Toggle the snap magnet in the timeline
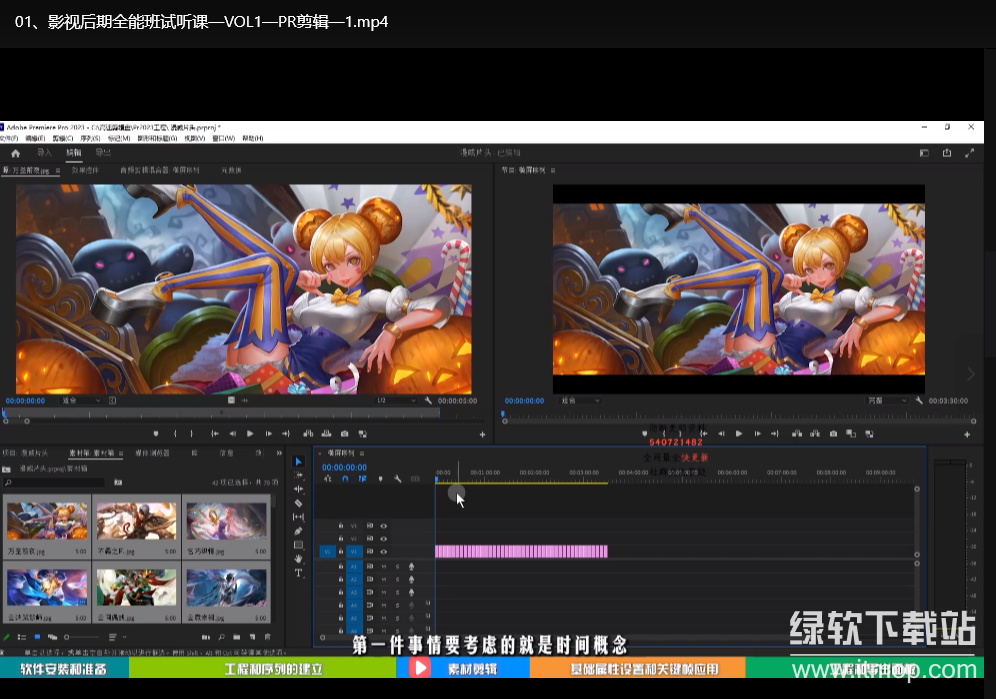This screenshot has width=996, height=699. (345, 479)
